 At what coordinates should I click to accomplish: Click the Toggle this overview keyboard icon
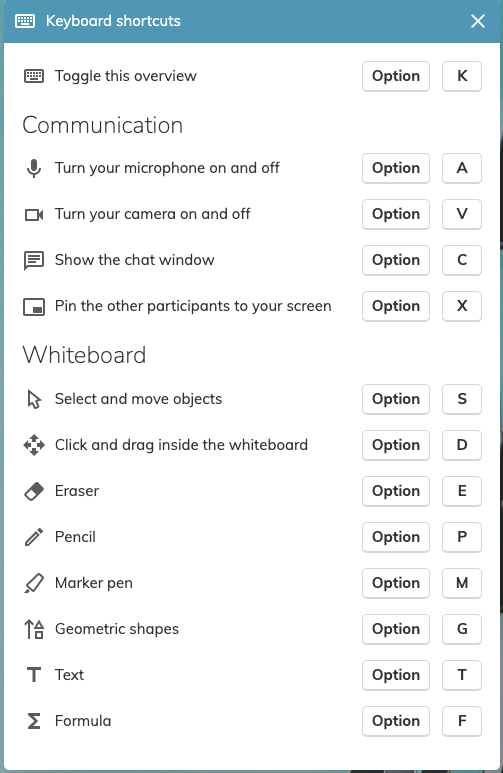pos(34,76)
